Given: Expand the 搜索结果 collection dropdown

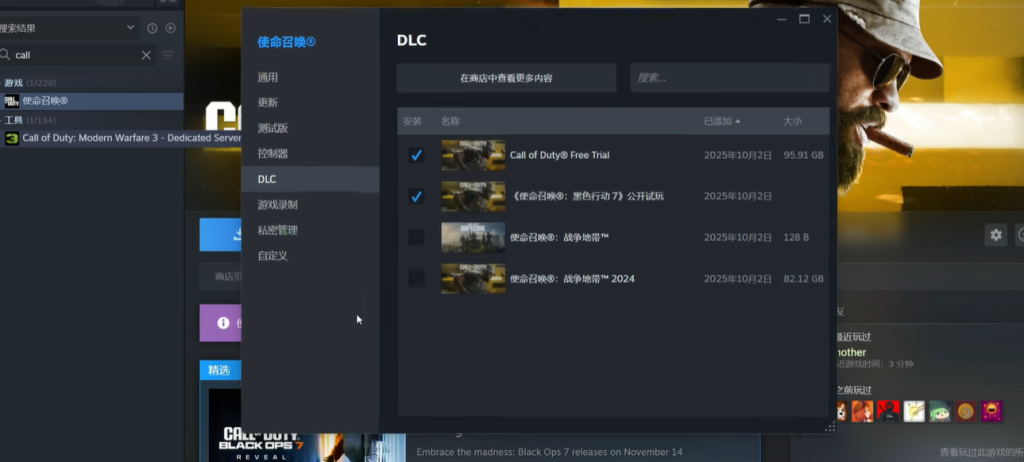Looking at the screenshot, I should (x=130, y=28).
